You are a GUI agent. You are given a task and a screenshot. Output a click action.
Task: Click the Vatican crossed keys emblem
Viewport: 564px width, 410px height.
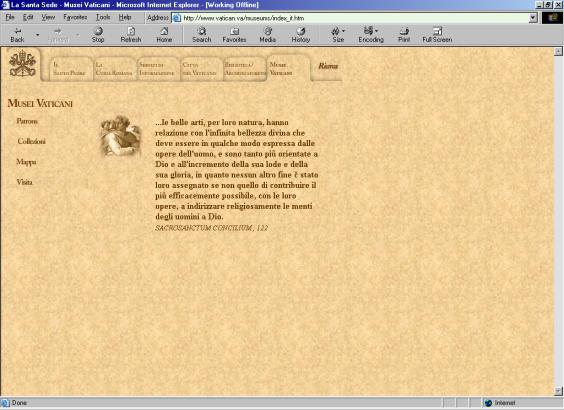click(x=23, y=64)
